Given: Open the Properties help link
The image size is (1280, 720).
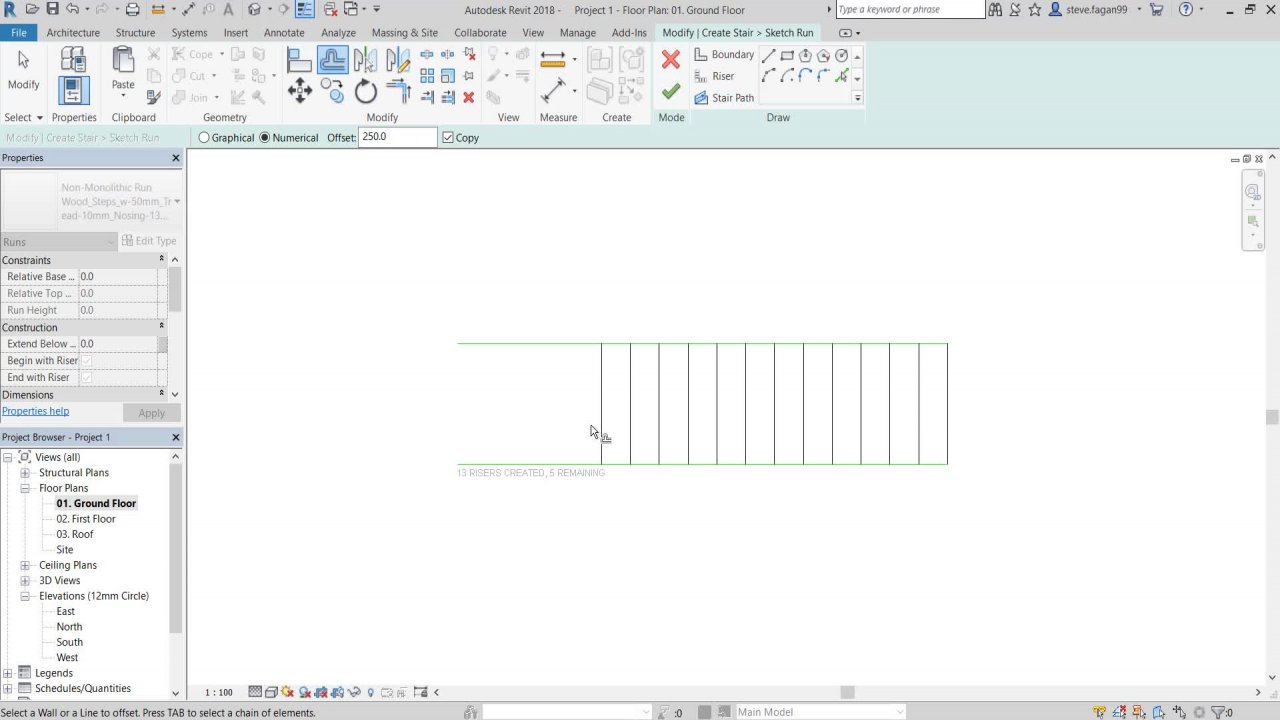Looking at the screenshot, I should pos(36,411).
